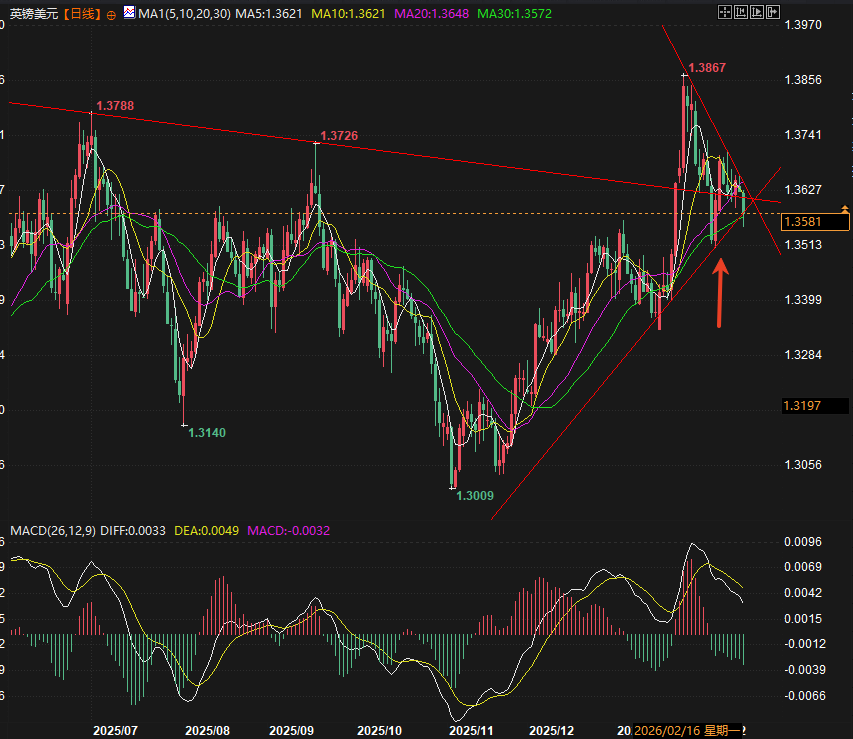Image resolution: width=853 pixels, height=739 pixels.
Task: Click the 1.3867 peak price label
Action: point(707,68)
